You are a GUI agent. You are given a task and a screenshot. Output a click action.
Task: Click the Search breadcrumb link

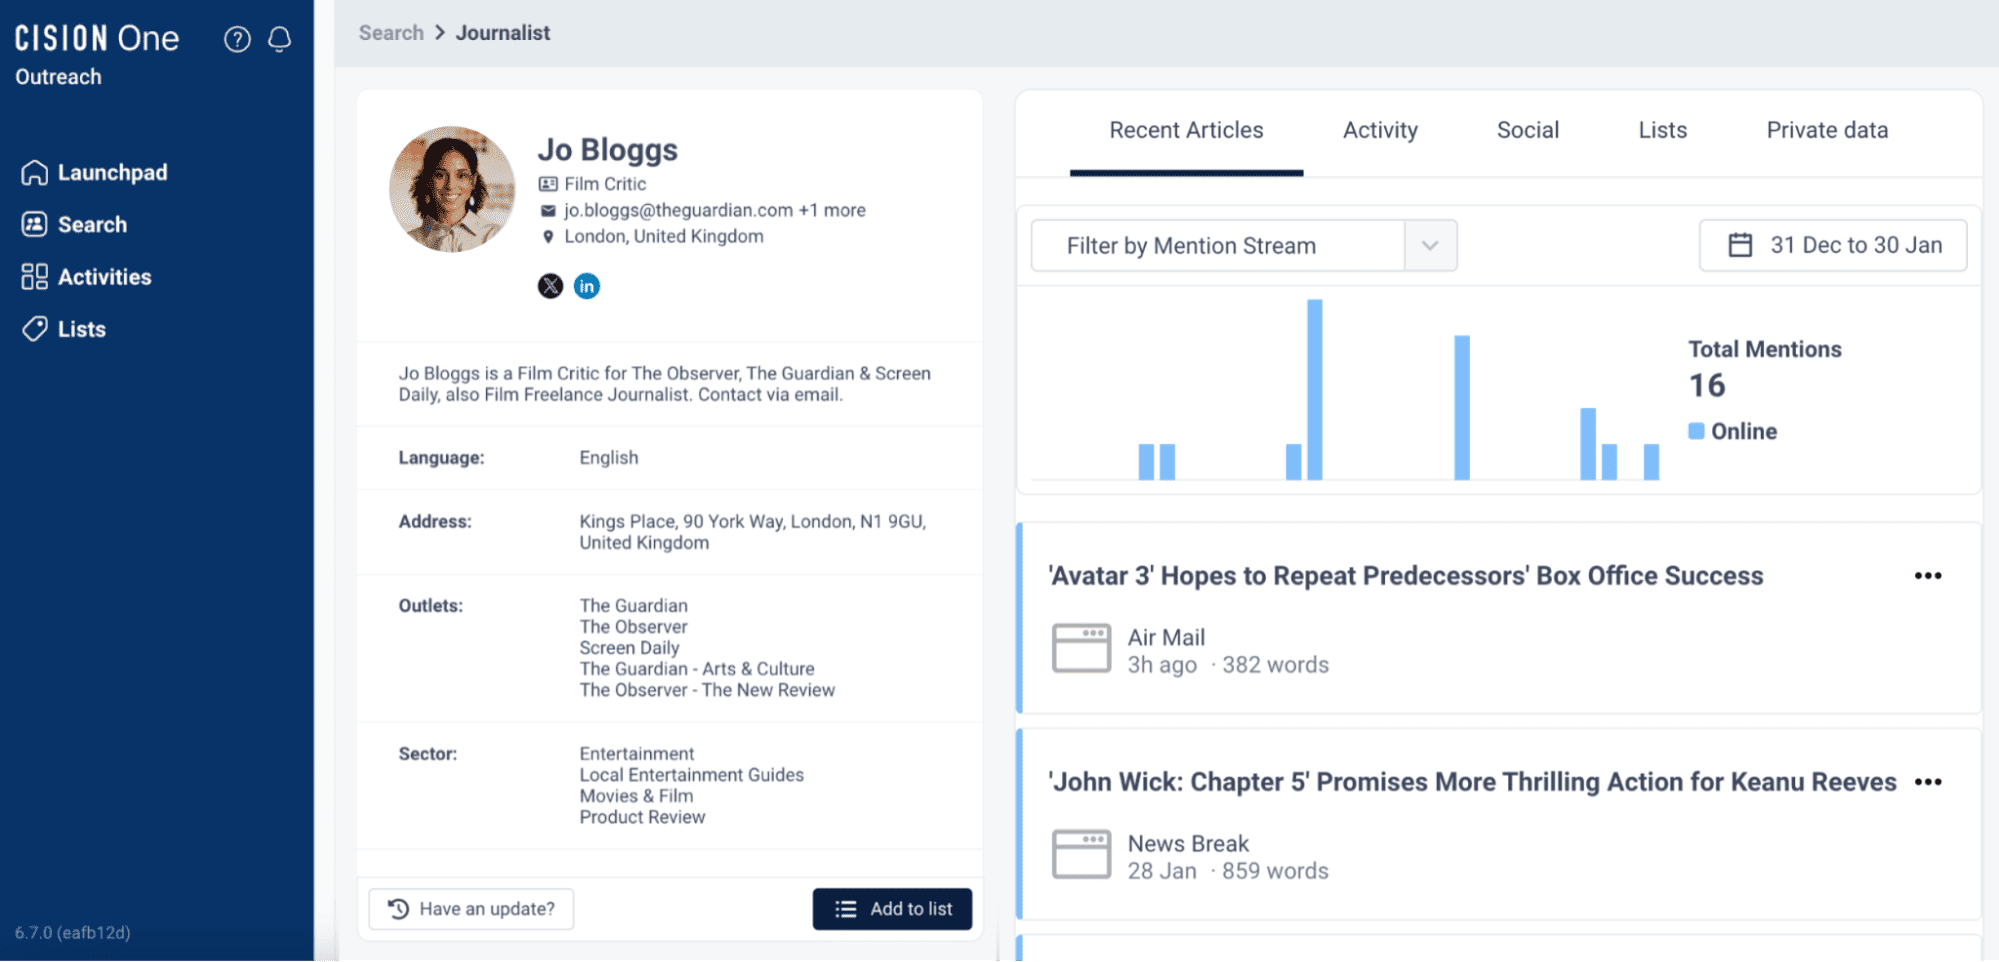tap(391, 33)
